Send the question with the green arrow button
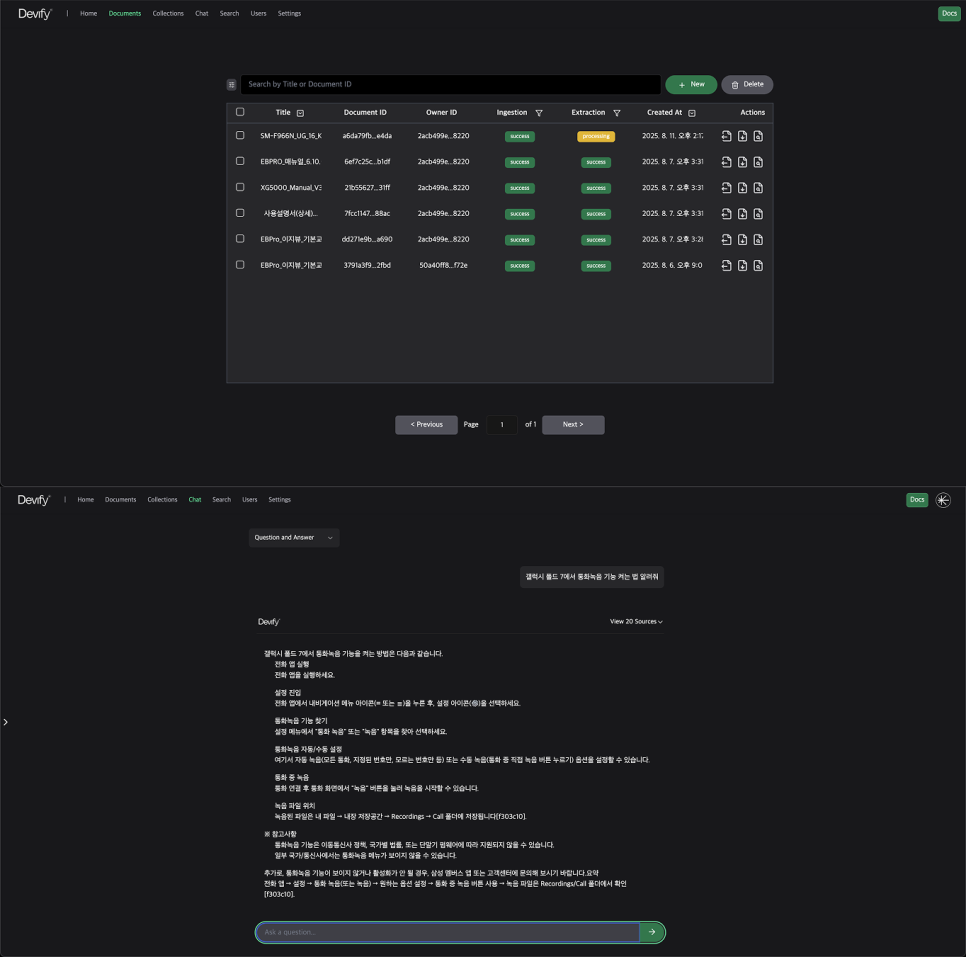Image resolution: width=966 pixels, height=957 pixels. [652, 932]
